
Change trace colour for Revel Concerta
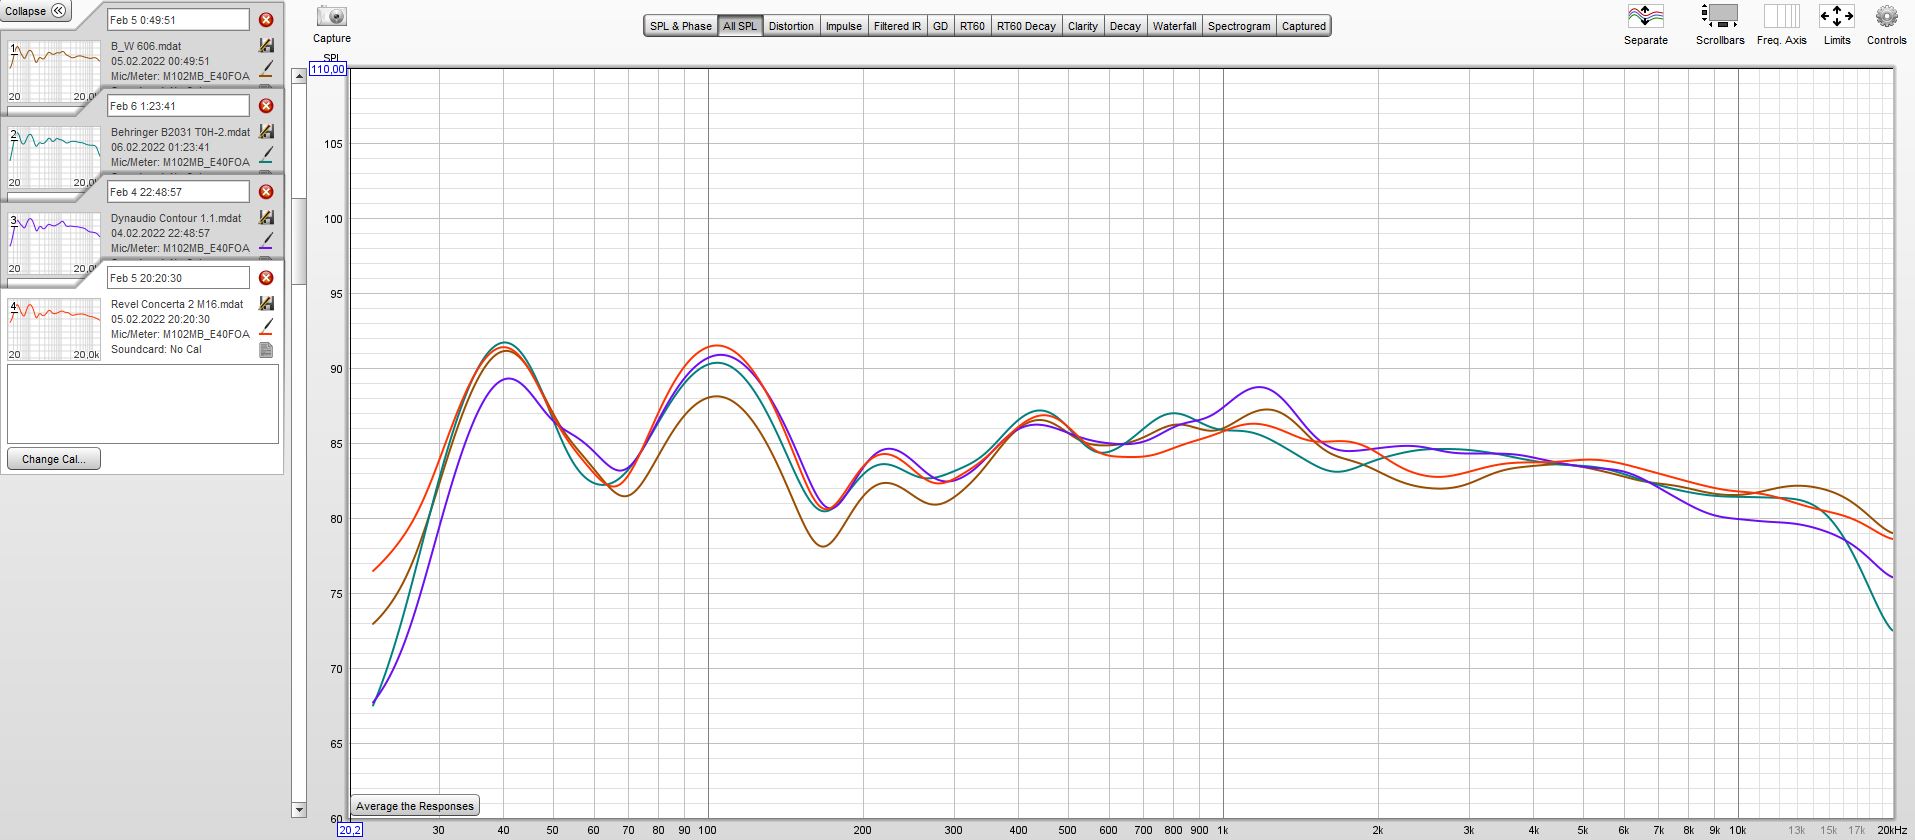[x=266, y=328]
